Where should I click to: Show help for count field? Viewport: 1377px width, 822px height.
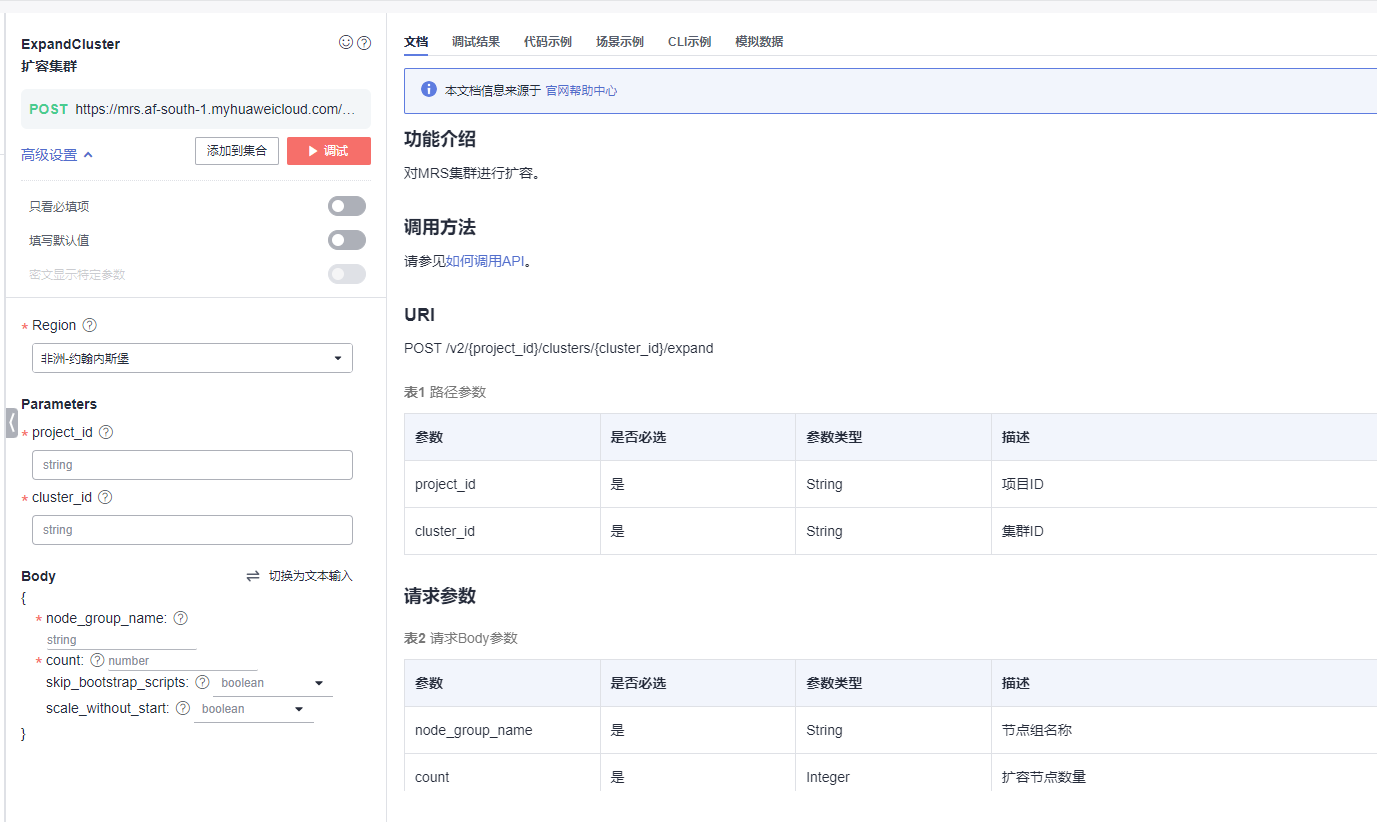coord(97,660)
